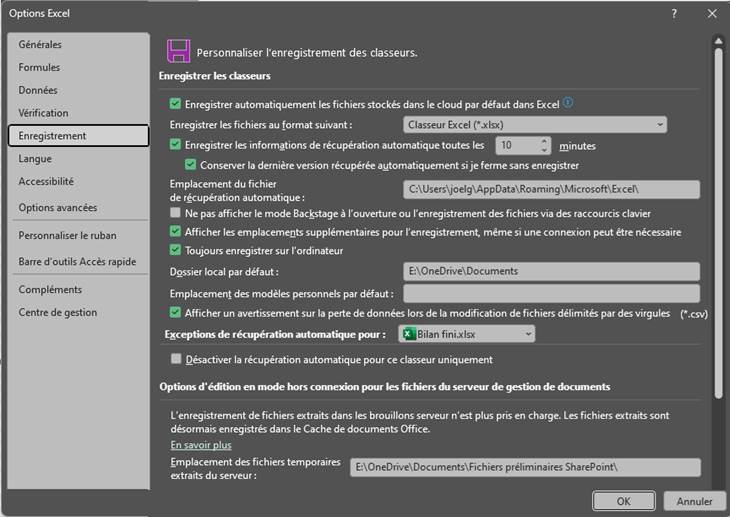730x517 pixels.
Task: Click the Annuler button
Action: click(694, 501)
